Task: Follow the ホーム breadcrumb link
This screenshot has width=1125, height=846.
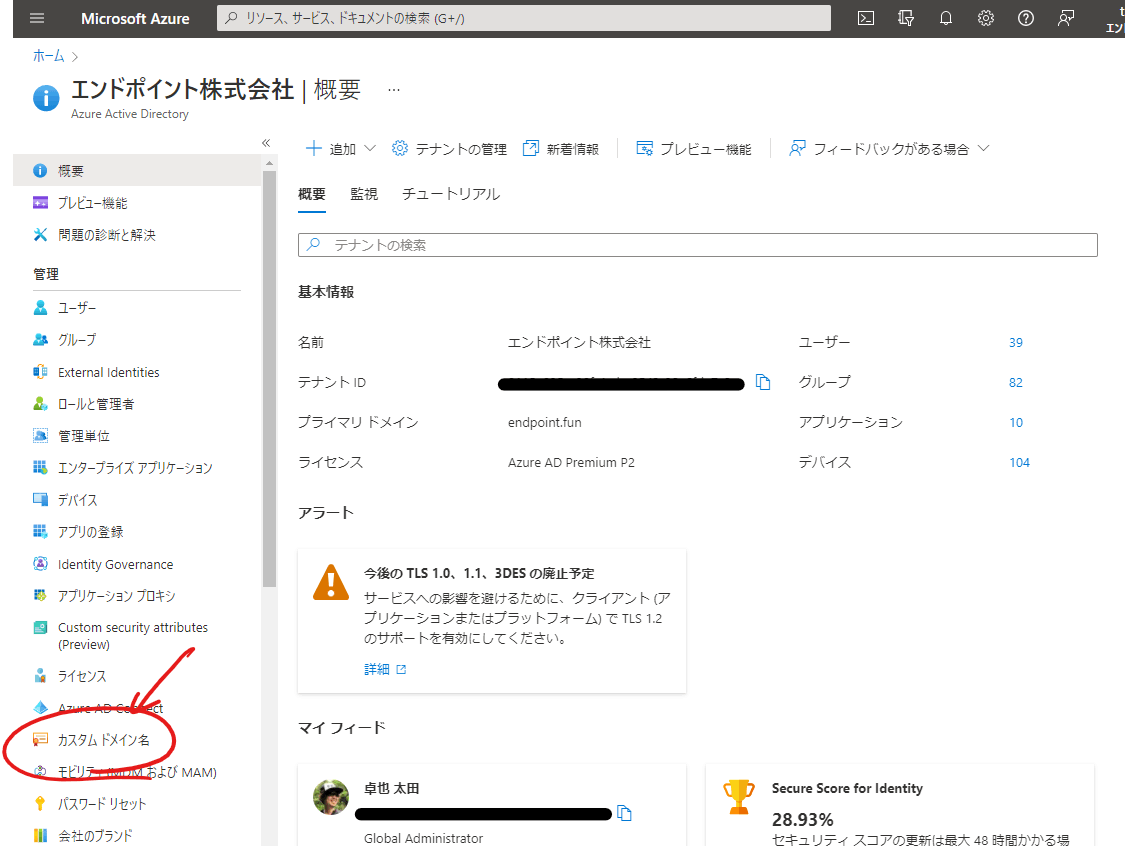Action: coord(48,56)
